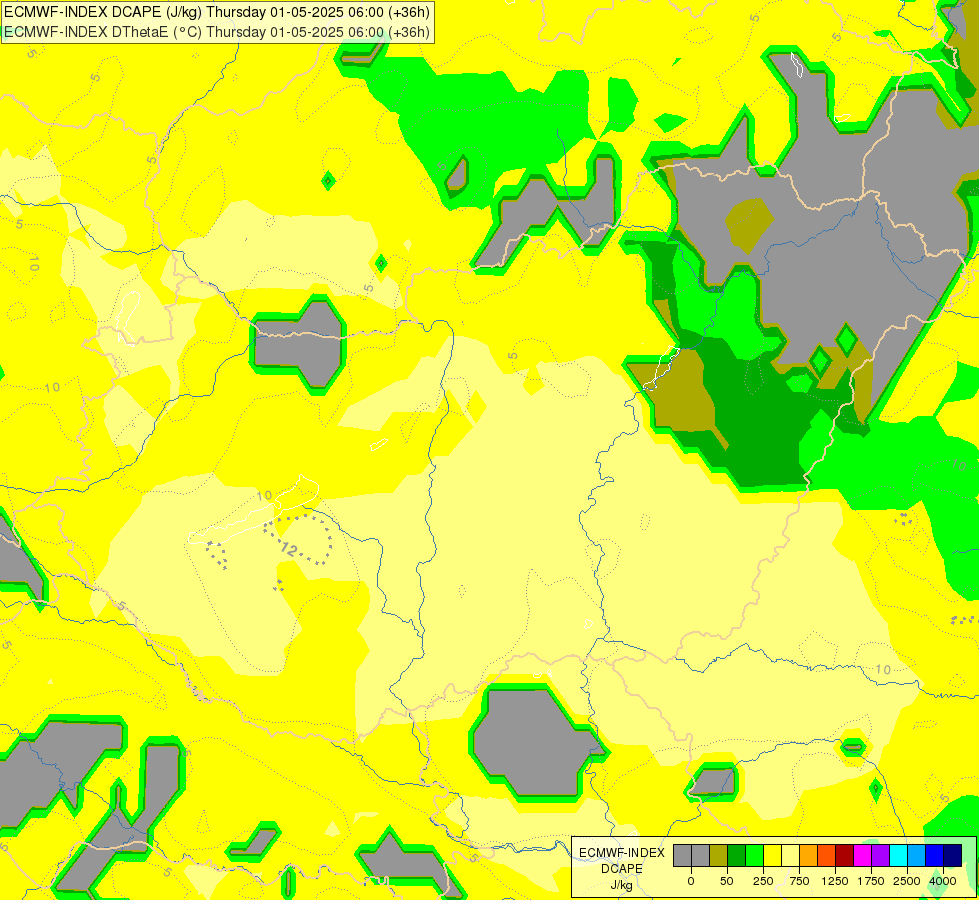This screenshot has height=900, width=979.
Task: Click the legend value "750"
Action: coord(799,881)
